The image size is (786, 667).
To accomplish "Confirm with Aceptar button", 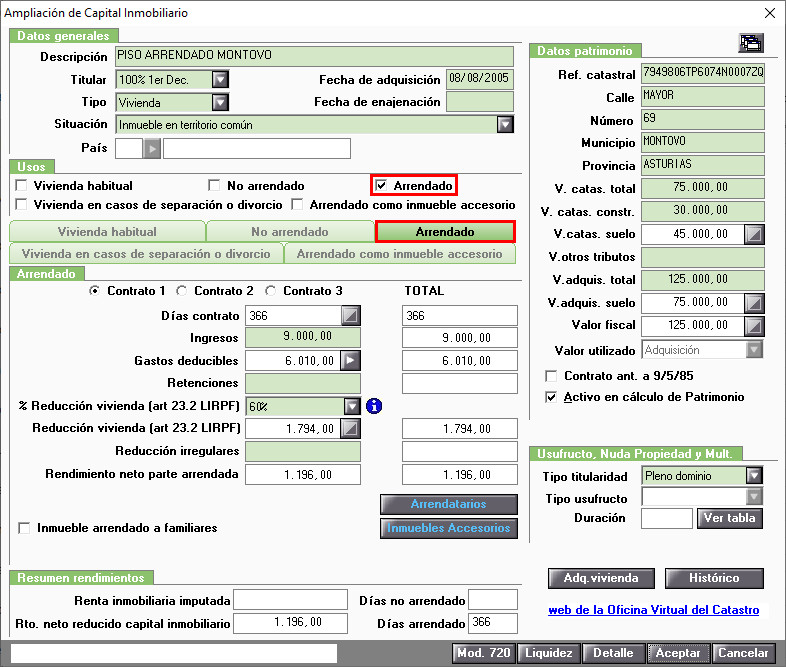I will 678,653.
